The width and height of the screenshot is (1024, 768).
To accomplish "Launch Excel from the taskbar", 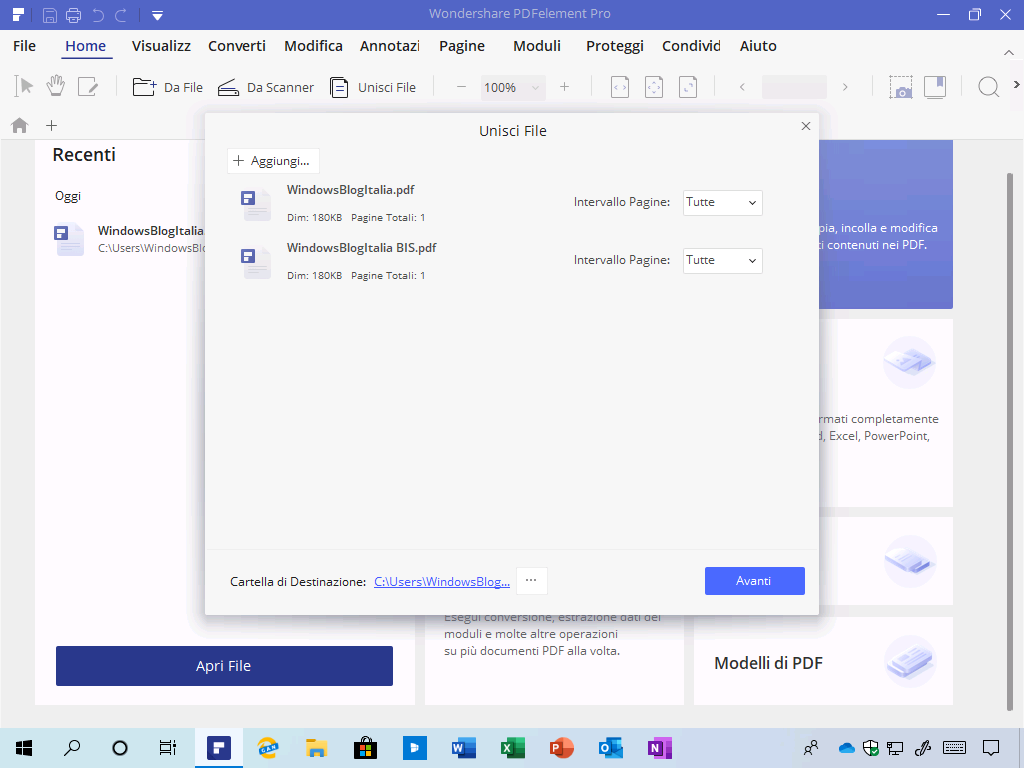I will coord(513,748).
